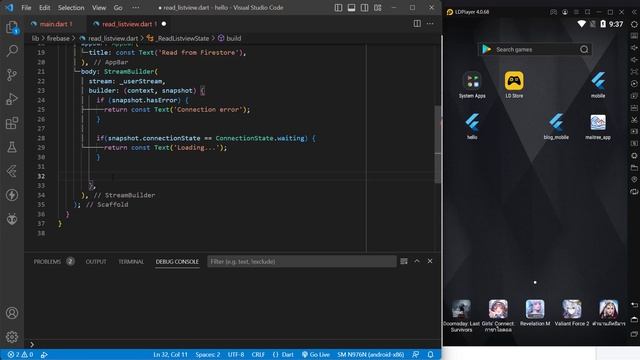Open Customize Layout icon

pos(378,8)
